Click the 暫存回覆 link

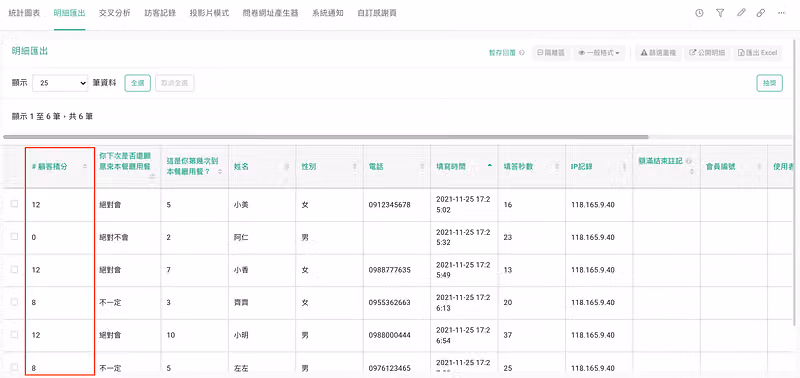pyautogui.click(x=503, y=53)
